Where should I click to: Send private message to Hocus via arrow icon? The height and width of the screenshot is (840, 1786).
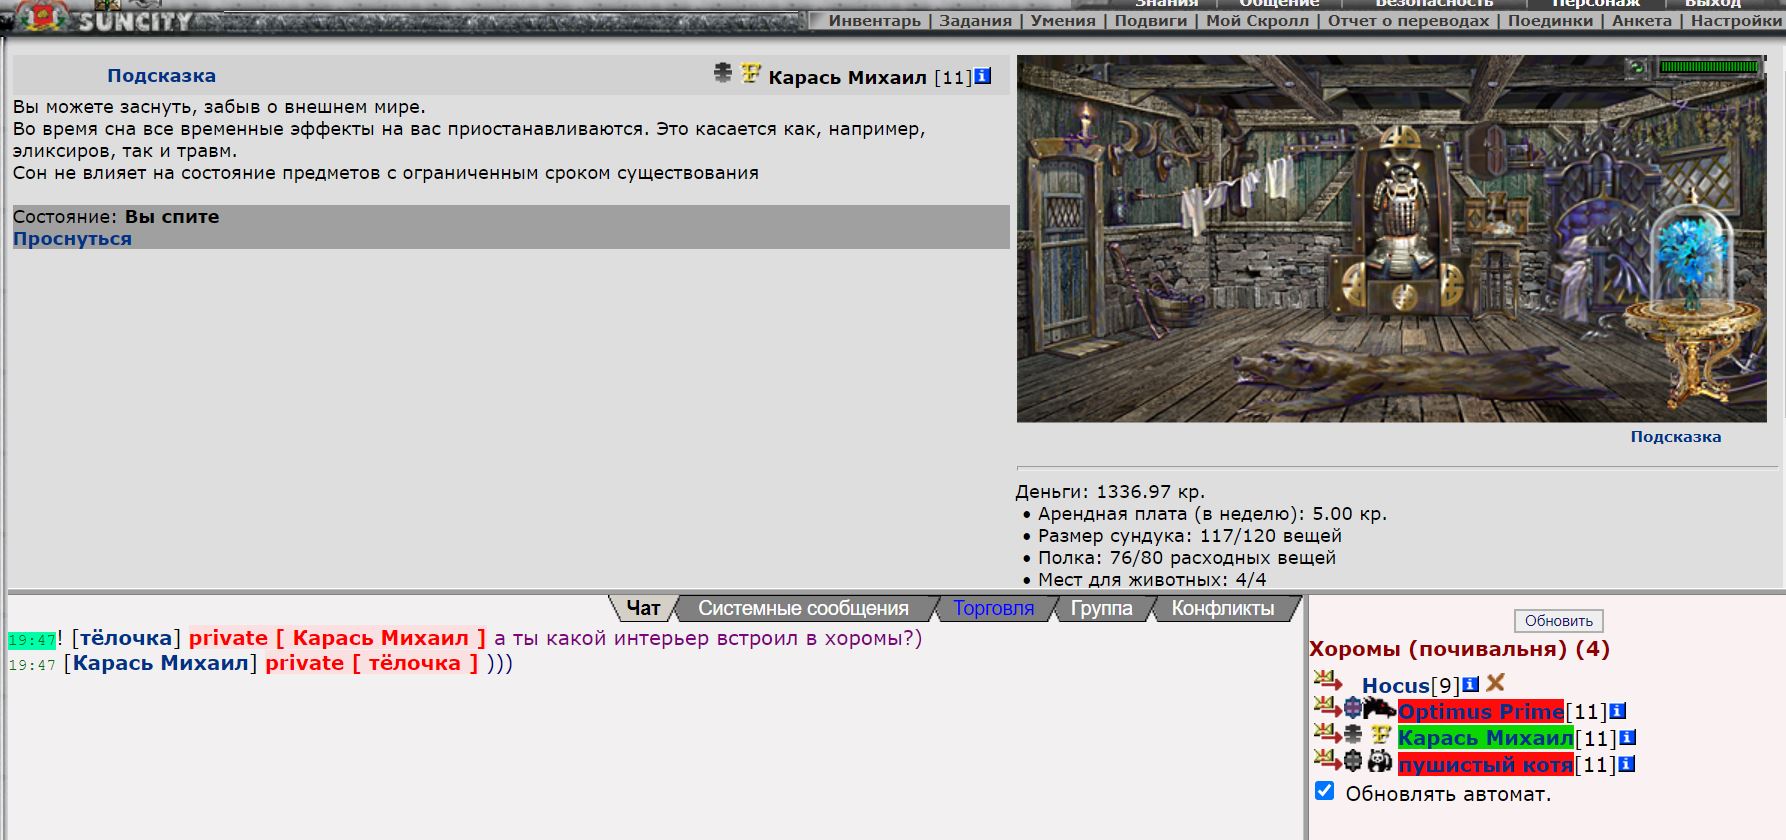(1327, 681)
